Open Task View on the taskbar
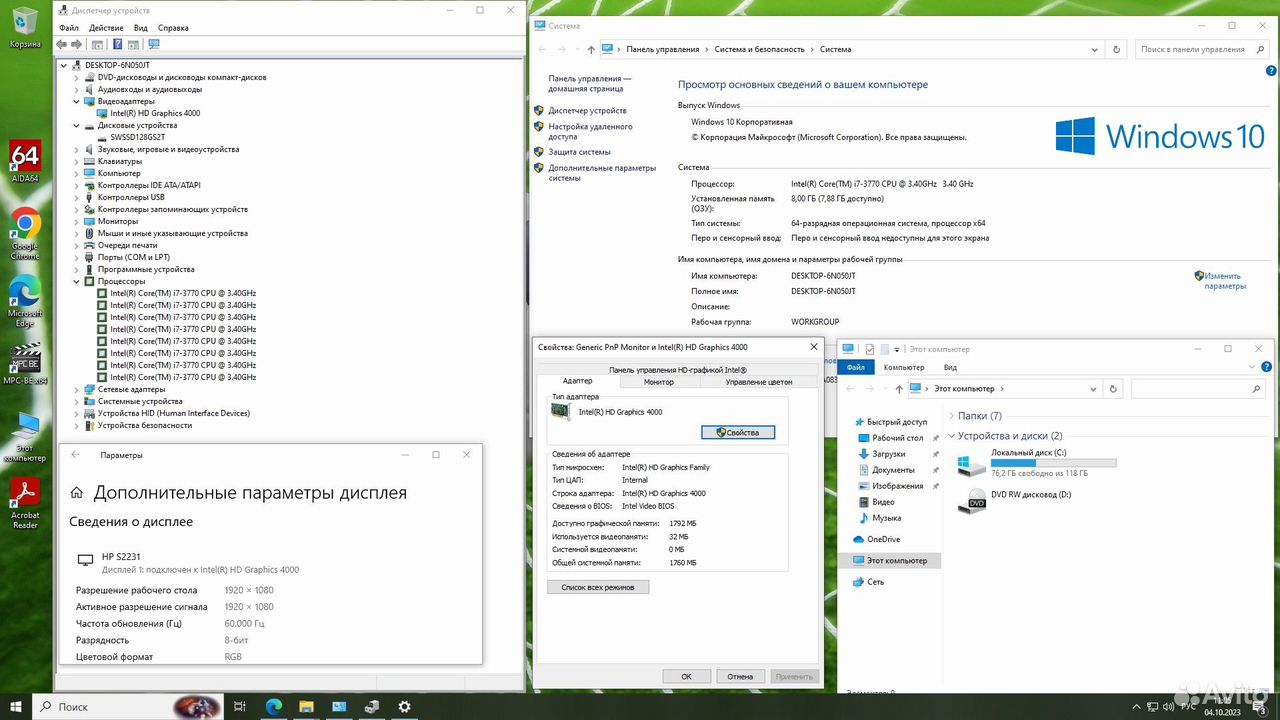The image size is (1280, 720). 240,706
